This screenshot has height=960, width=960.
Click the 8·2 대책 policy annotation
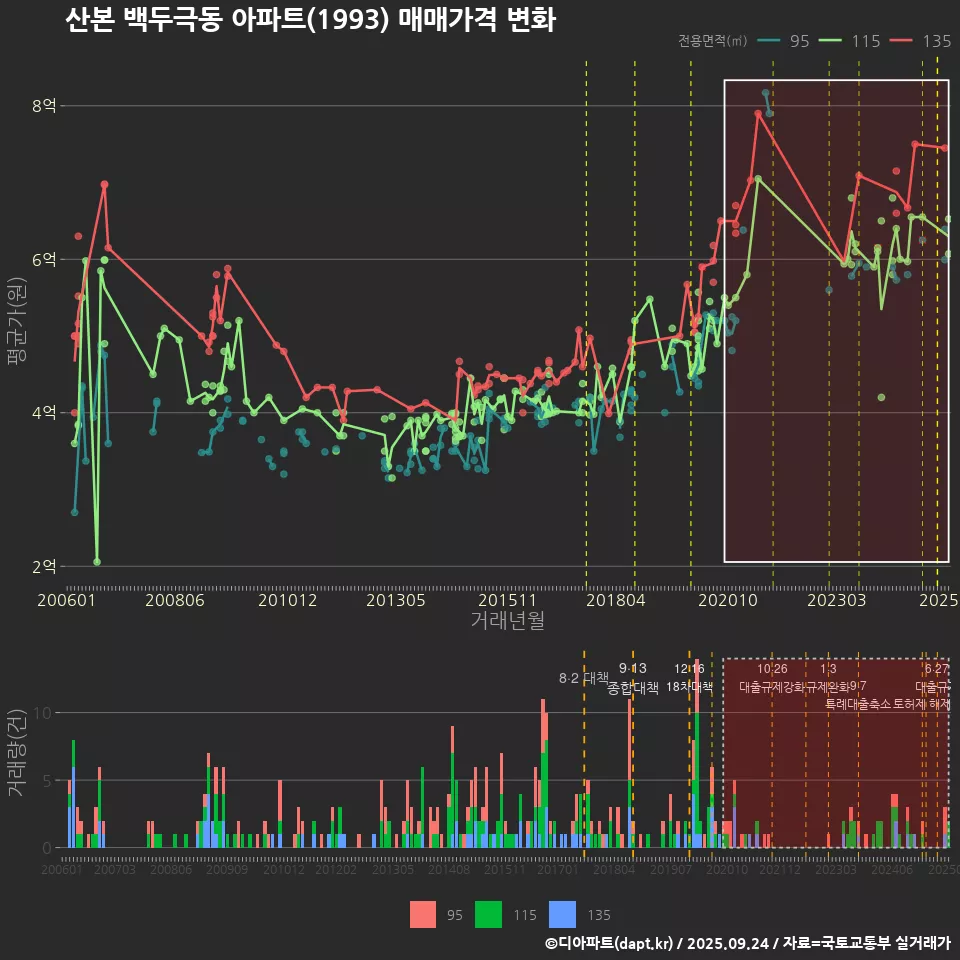tap(583, 678)
